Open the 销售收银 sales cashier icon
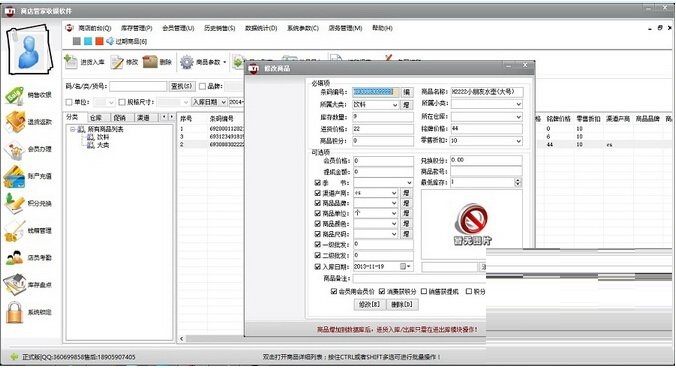 pyautogui.click(x=14, y=95)
